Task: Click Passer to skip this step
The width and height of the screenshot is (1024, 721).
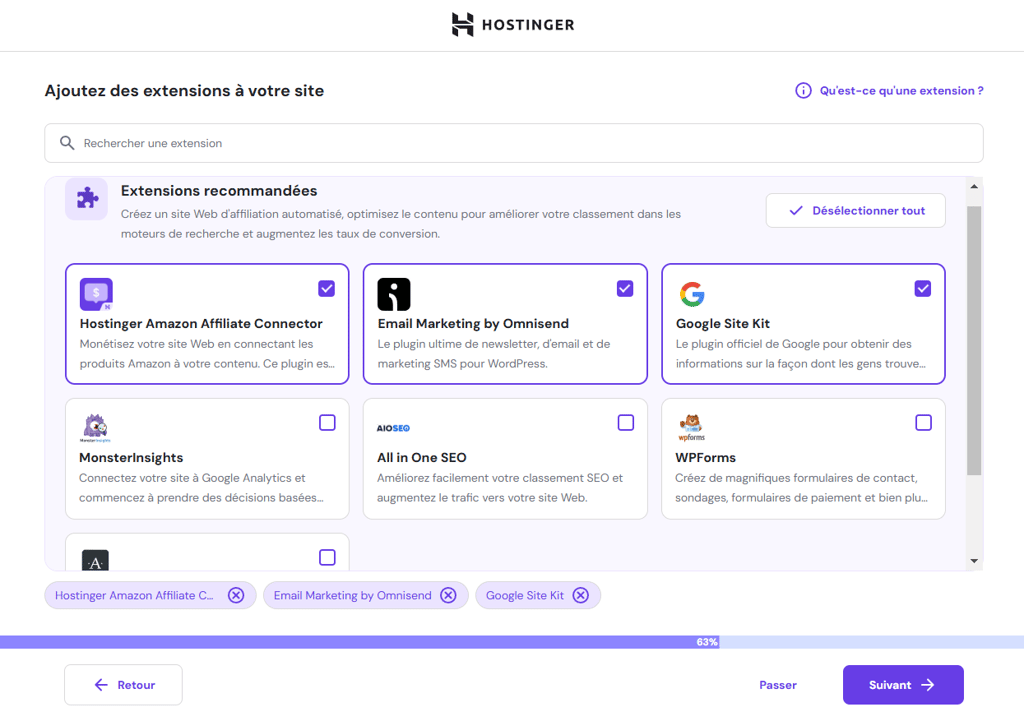Action: (x=778, y=685)
